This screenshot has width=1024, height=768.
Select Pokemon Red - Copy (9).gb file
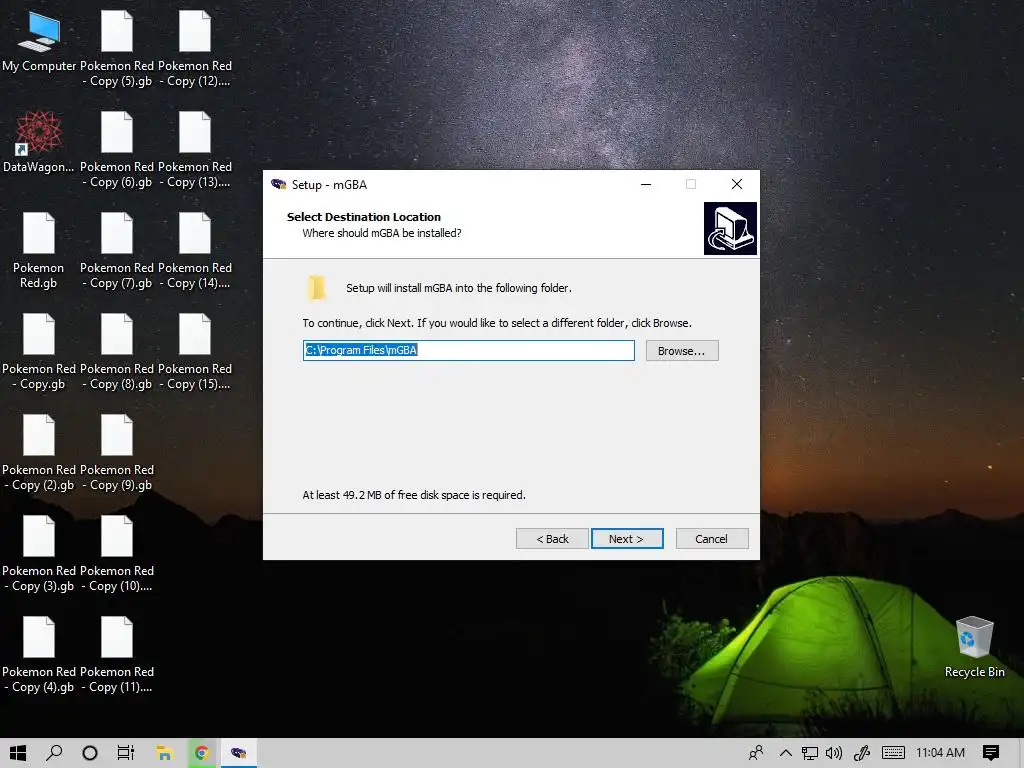pos(117,453)
